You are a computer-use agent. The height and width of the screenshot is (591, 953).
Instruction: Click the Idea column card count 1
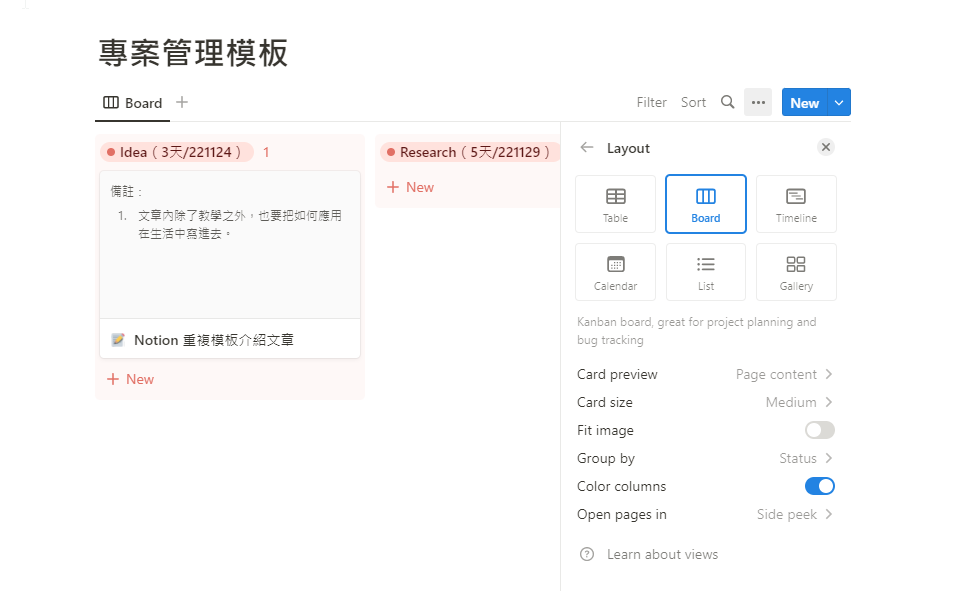pos(266,153)
